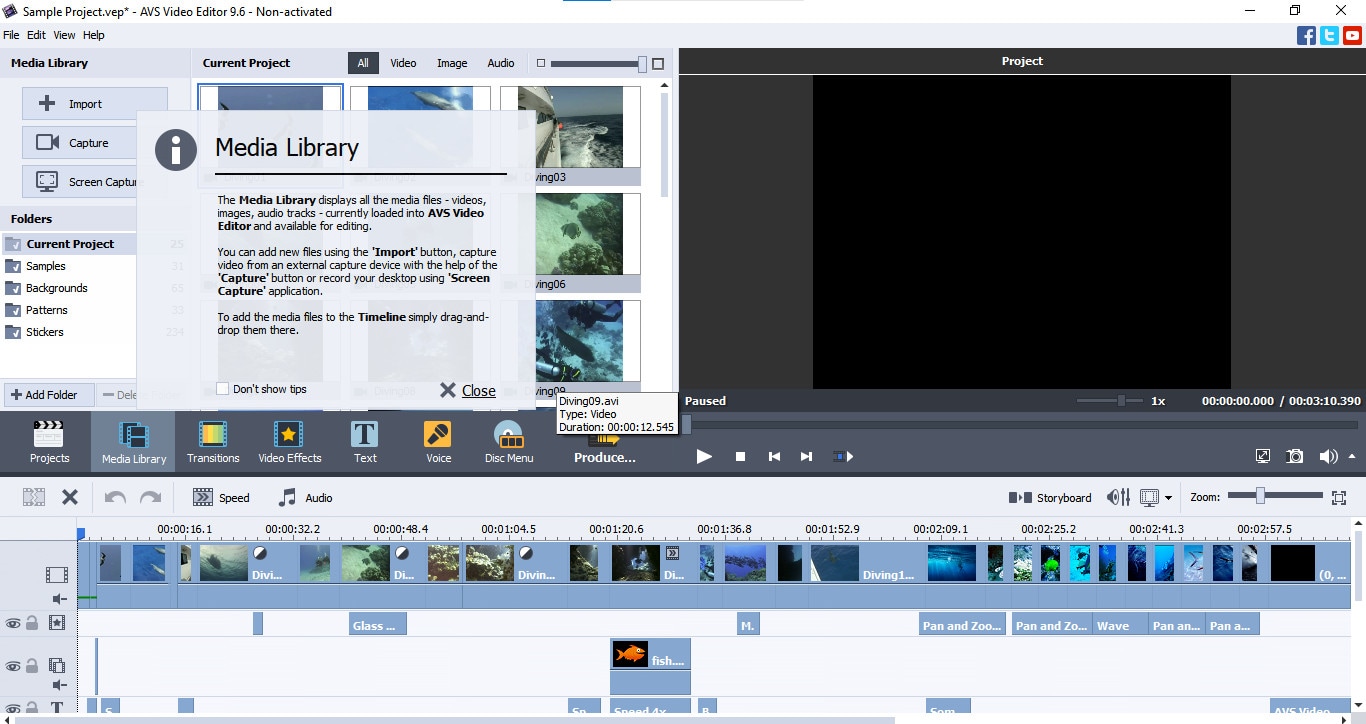
Task: Close the Media Library tip
Action: point(468,391)
